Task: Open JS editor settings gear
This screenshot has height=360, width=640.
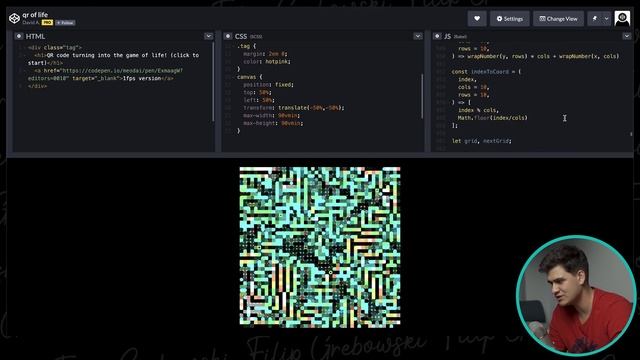Action: [x=437, y=36]
